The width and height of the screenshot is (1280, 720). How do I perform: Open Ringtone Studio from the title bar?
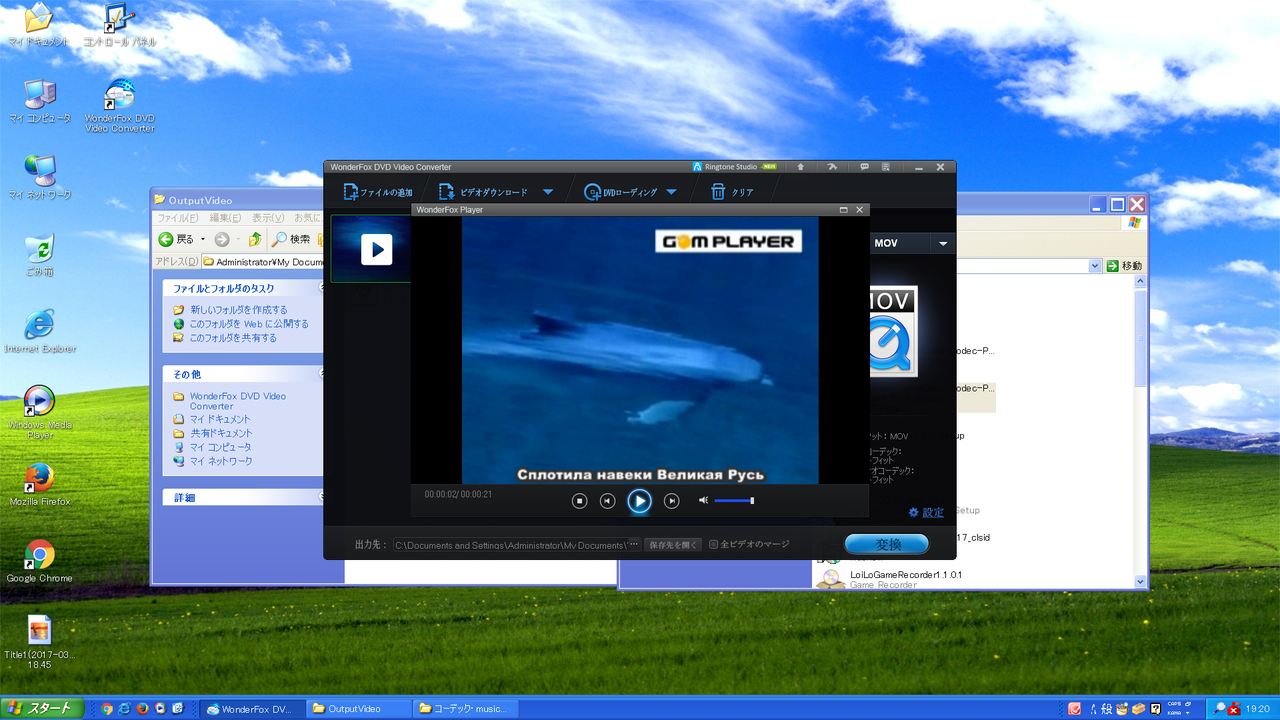pos(735,167)
